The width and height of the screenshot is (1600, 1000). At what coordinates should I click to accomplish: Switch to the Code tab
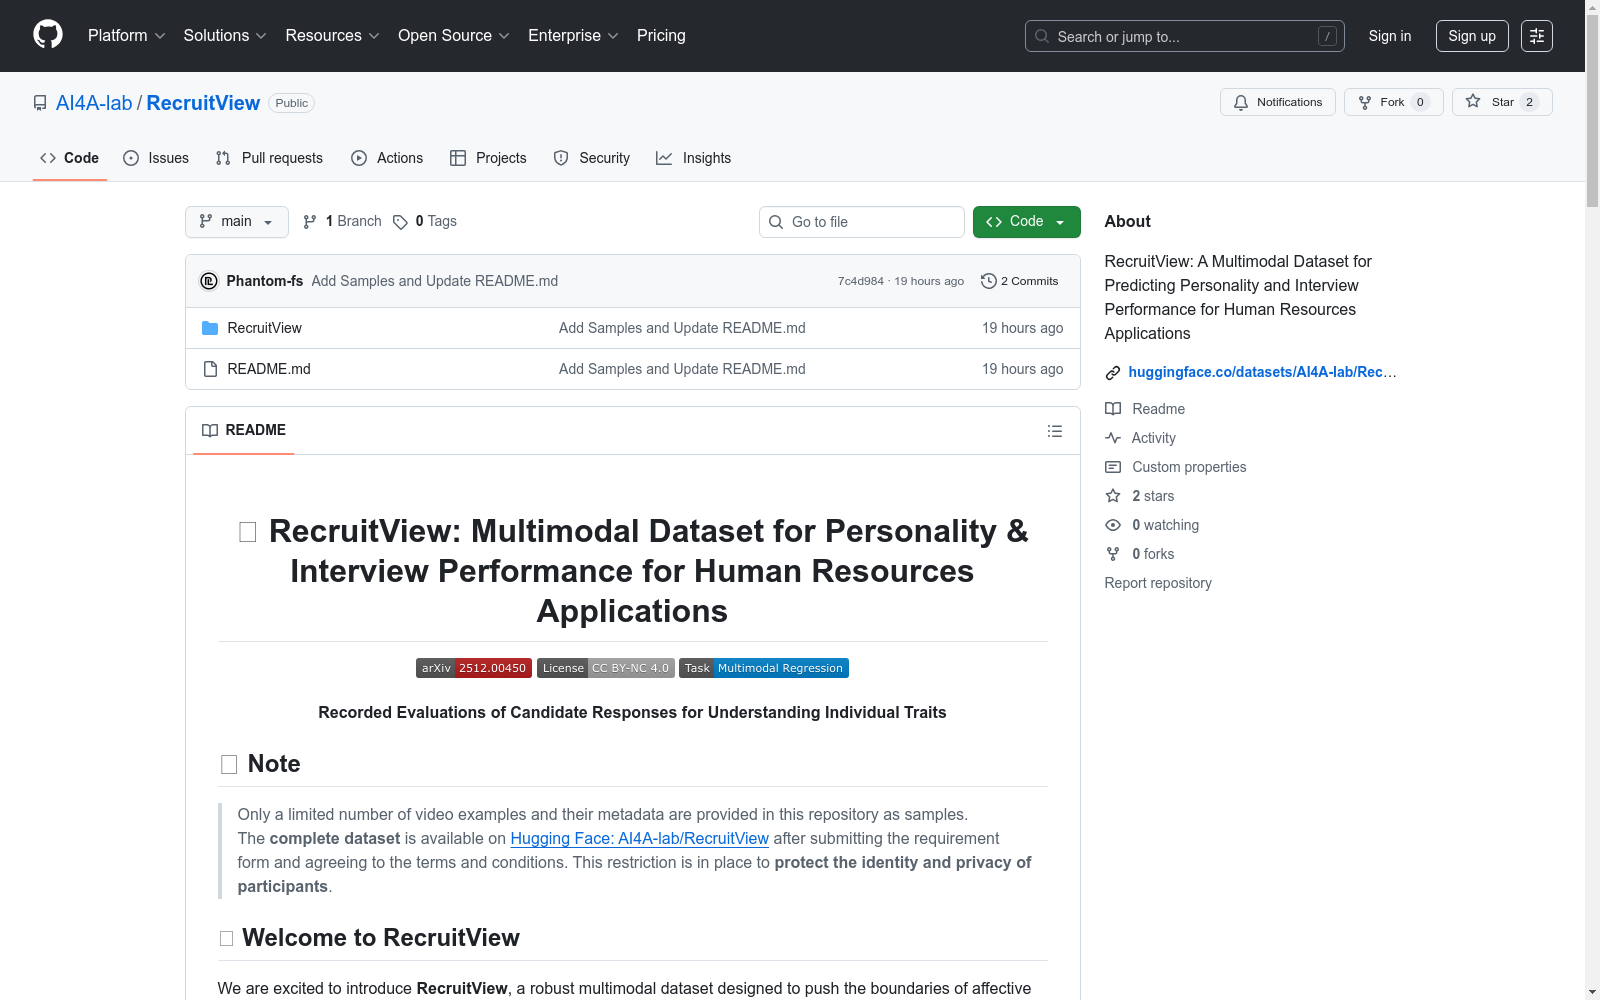70,158
